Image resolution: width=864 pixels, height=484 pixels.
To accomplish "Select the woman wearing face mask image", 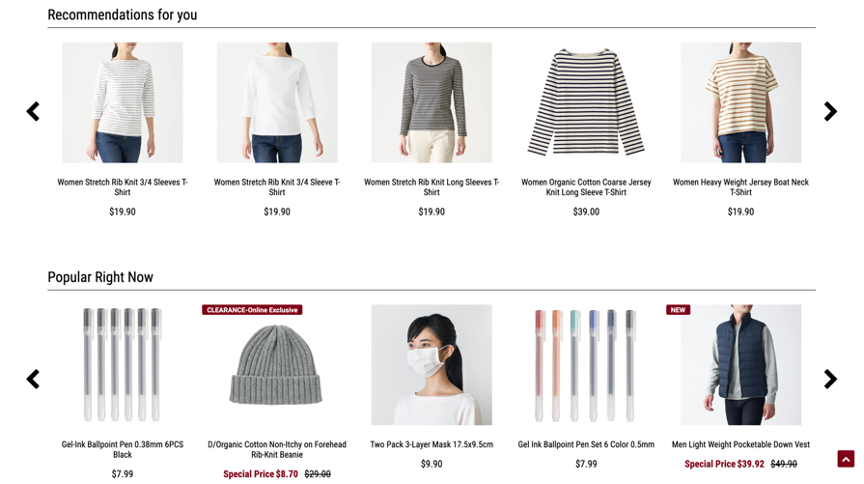I will [x=431, y=365].
